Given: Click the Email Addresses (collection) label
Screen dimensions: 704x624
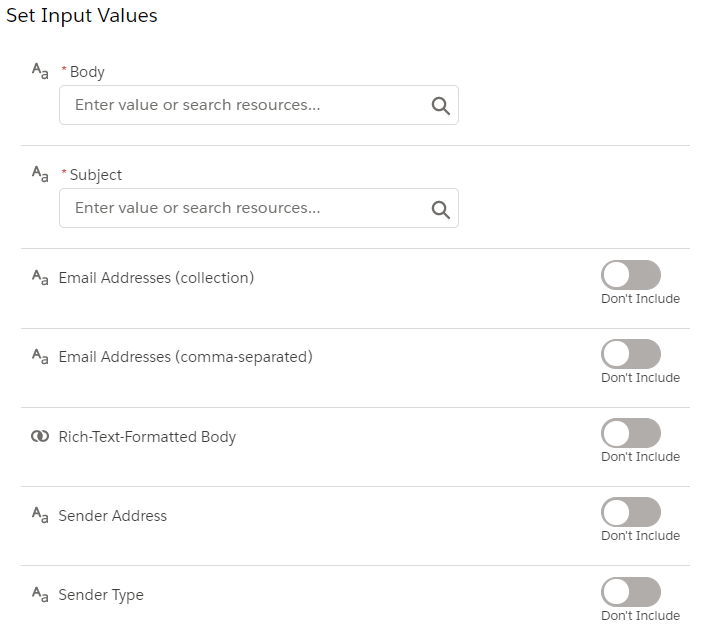Looking at the screenshot, I should point(156,278).
